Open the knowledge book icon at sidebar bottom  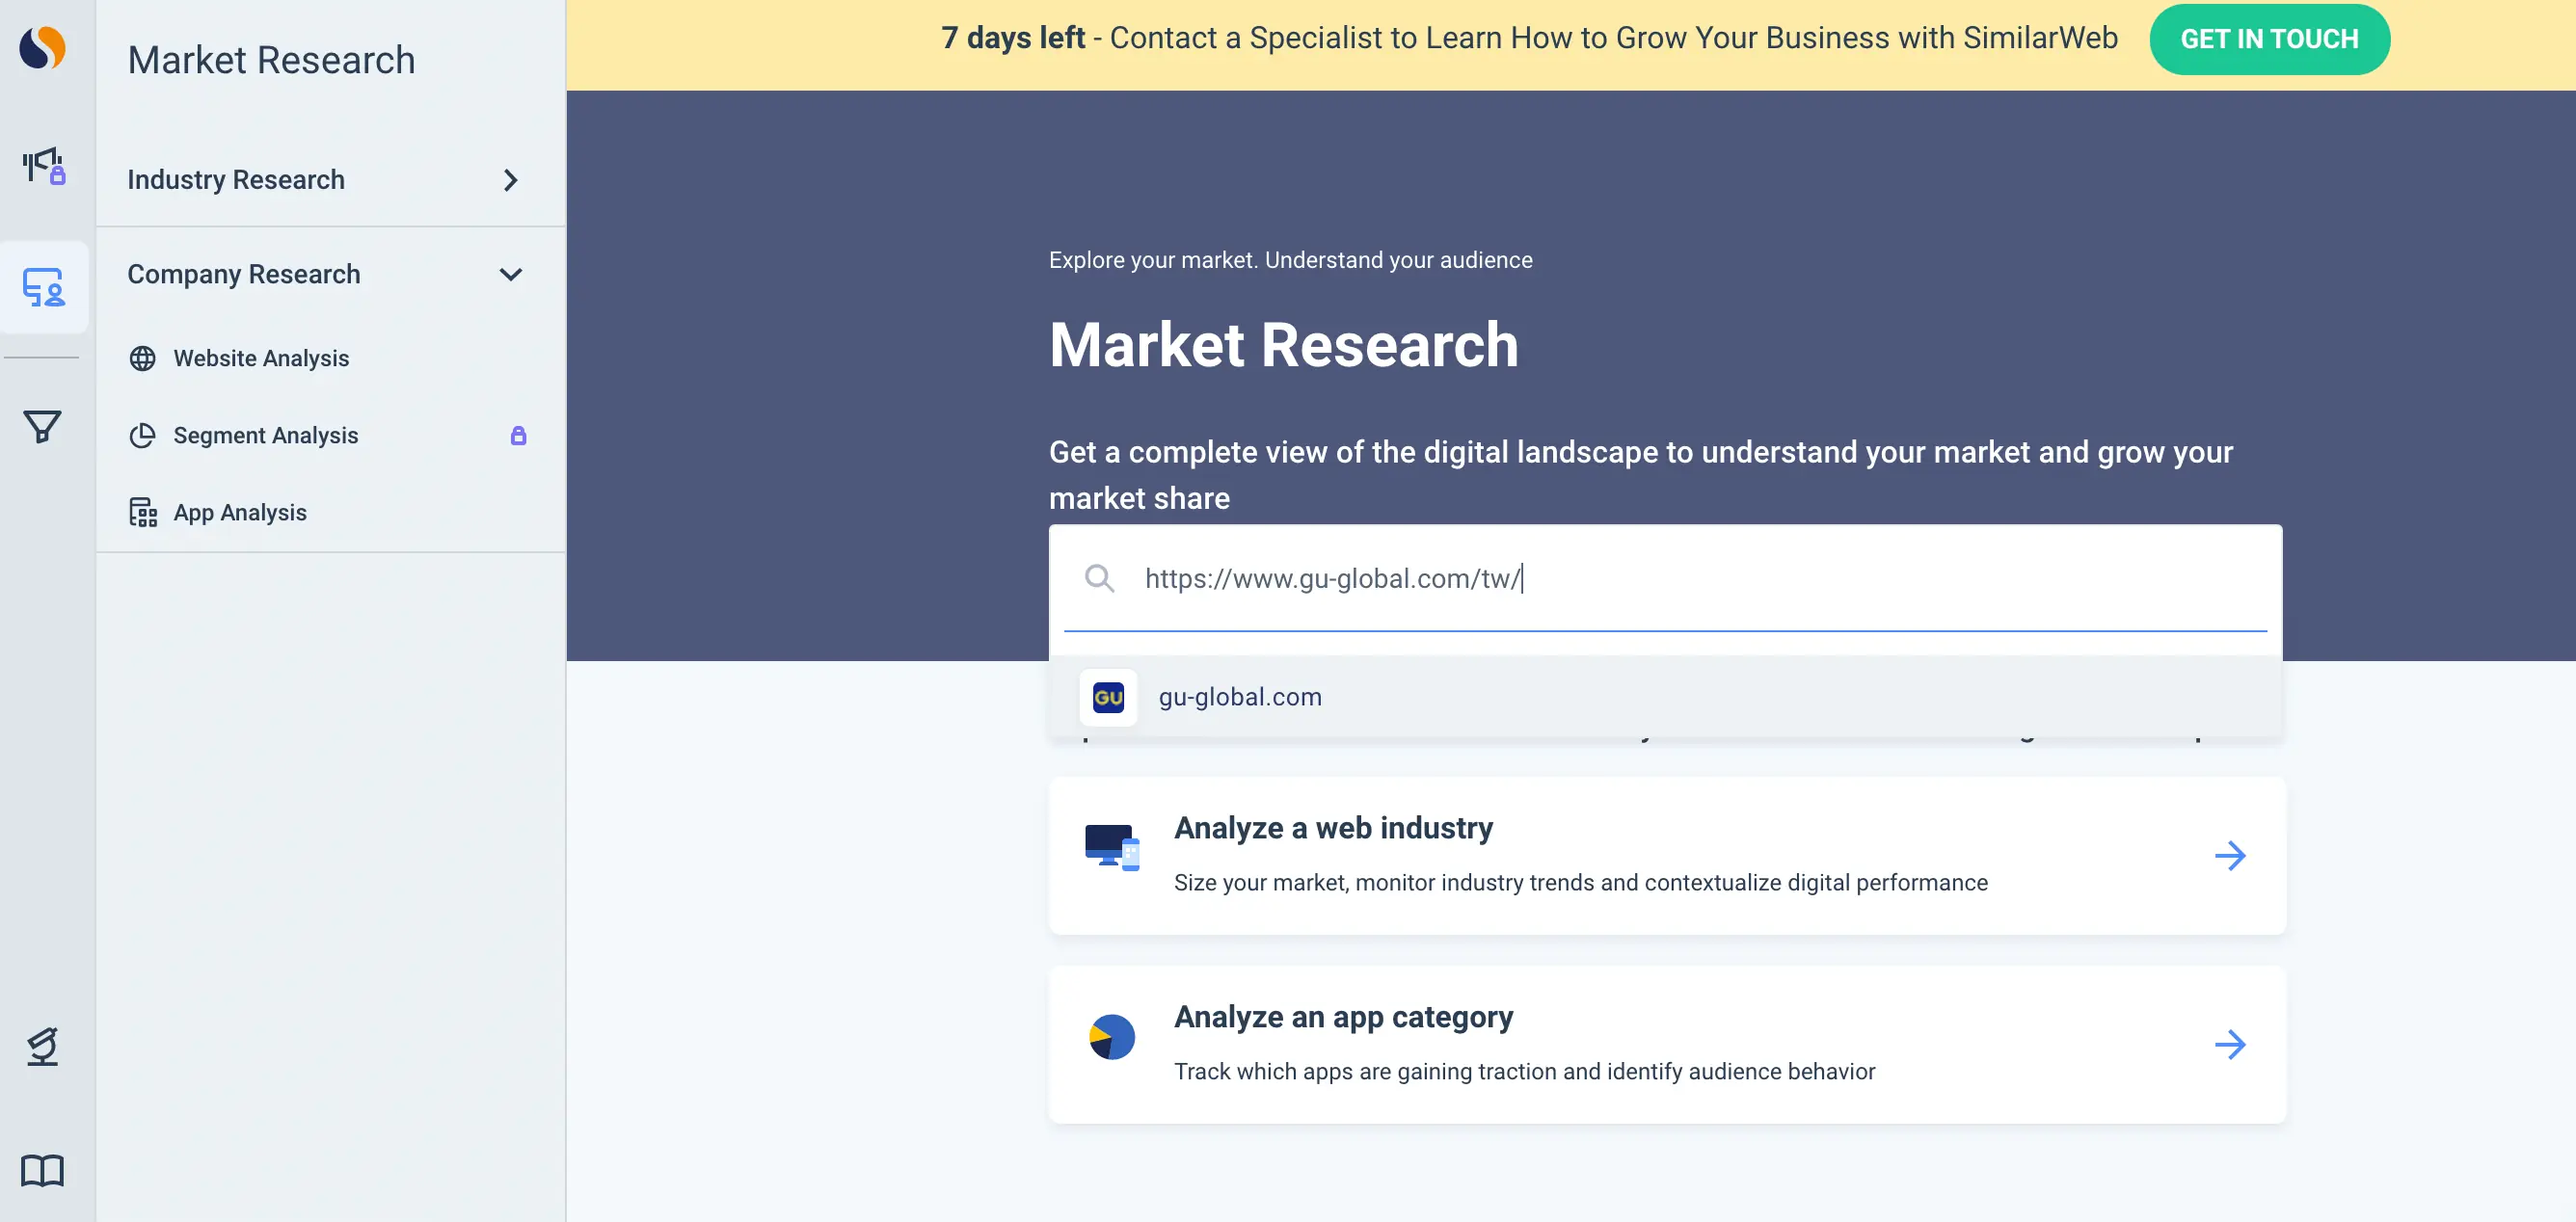pos(42,1170)
